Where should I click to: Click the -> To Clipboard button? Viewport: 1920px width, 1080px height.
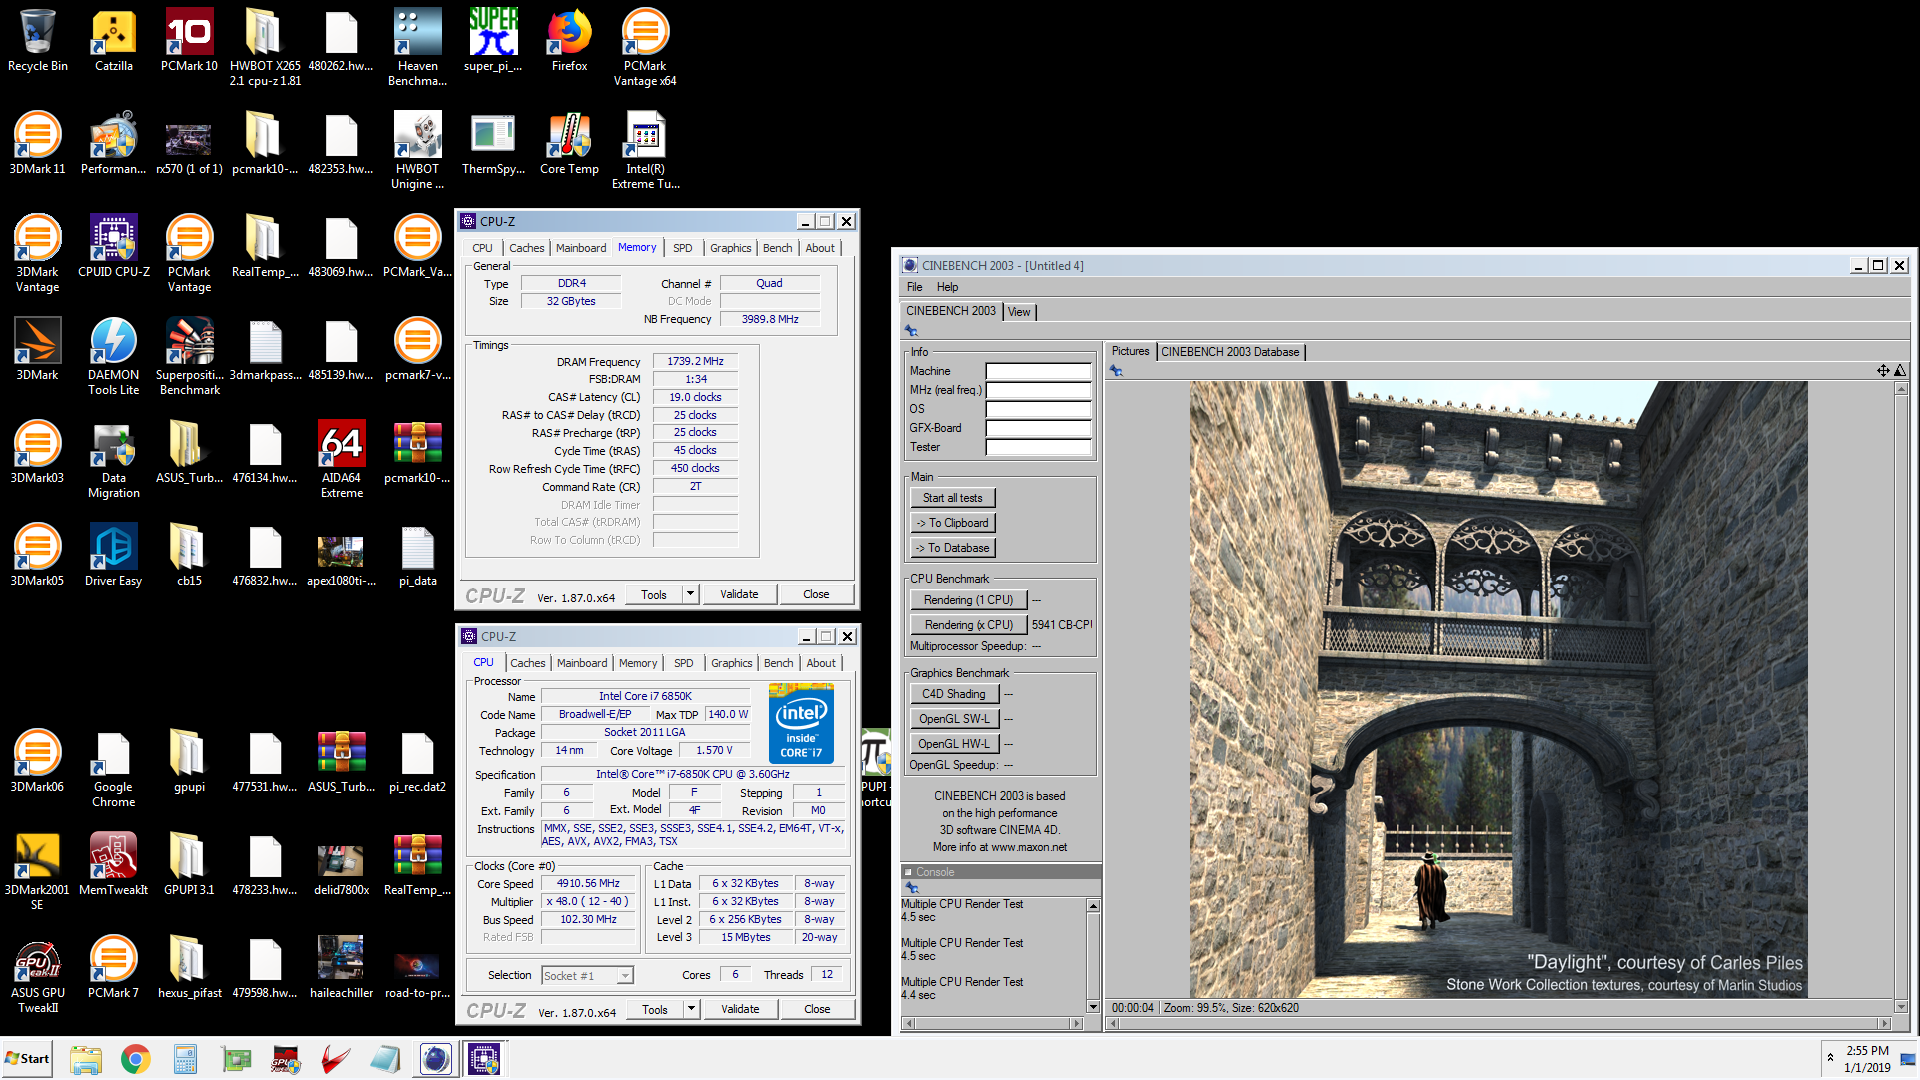952,523
